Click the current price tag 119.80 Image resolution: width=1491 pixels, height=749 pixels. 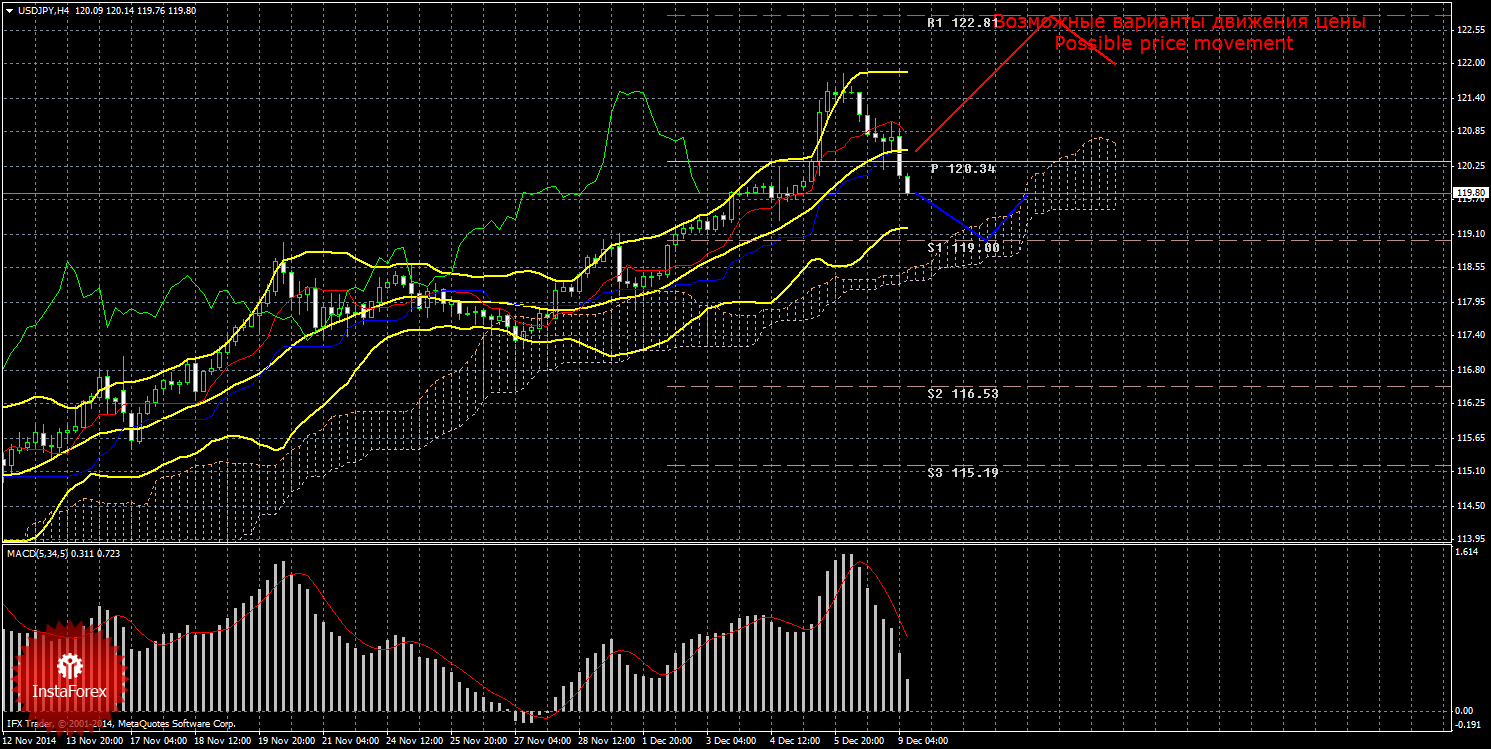pyautogui.click(x=1468, y=193)
